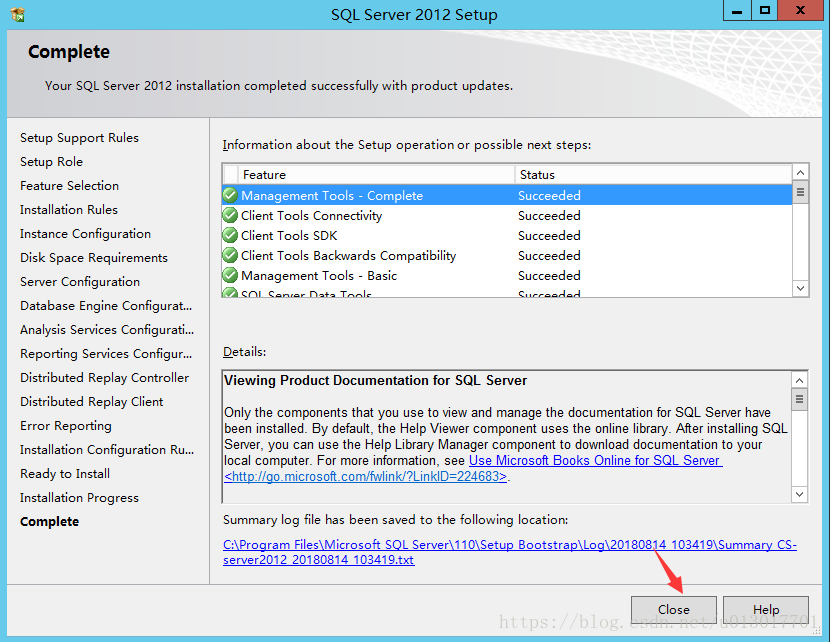
Task: Click green check icon for Client Tools SDK
Action: pyautogui.click(x=230, y=236)
